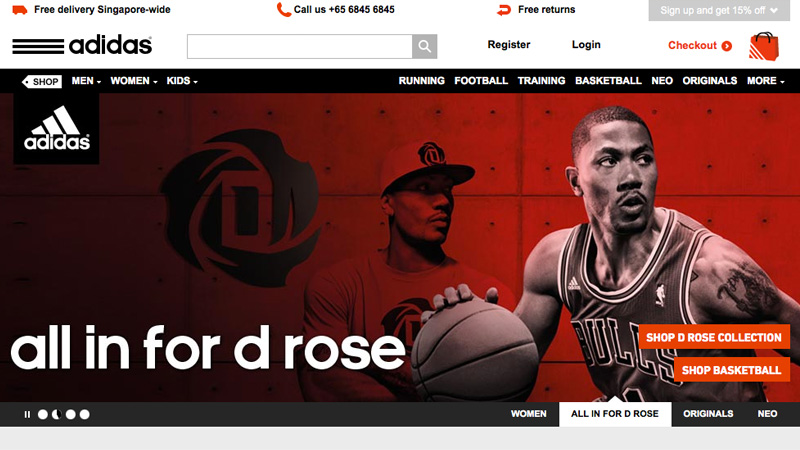Open the TRAINING category

pyautogui.click(x=541, y=81)
